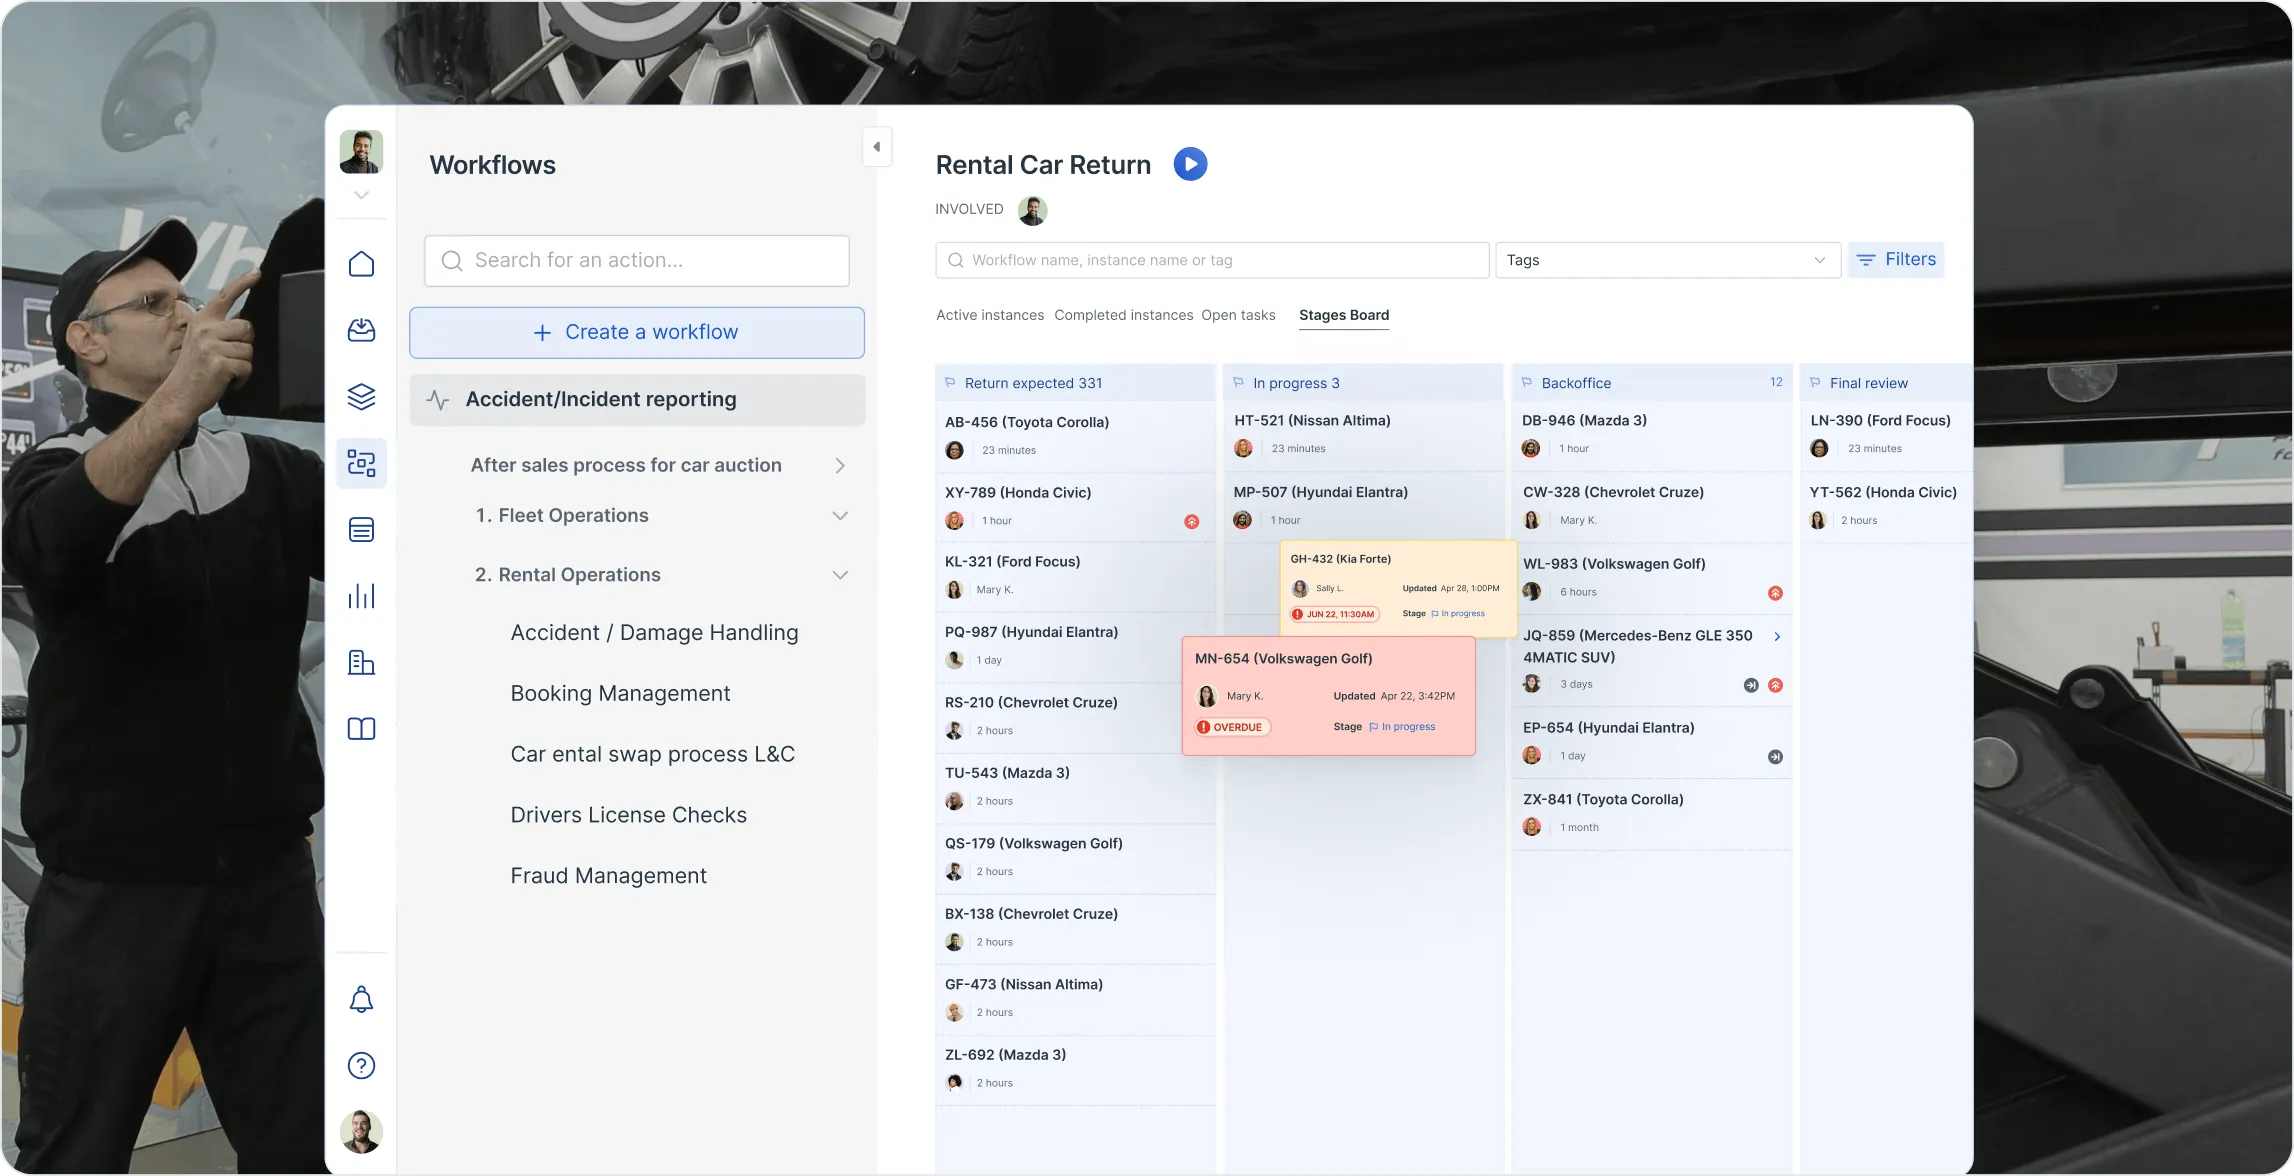Expand After sales process for car auction
The width and height of the screenshot is (2294, 1176).
(x=840, y=466)
